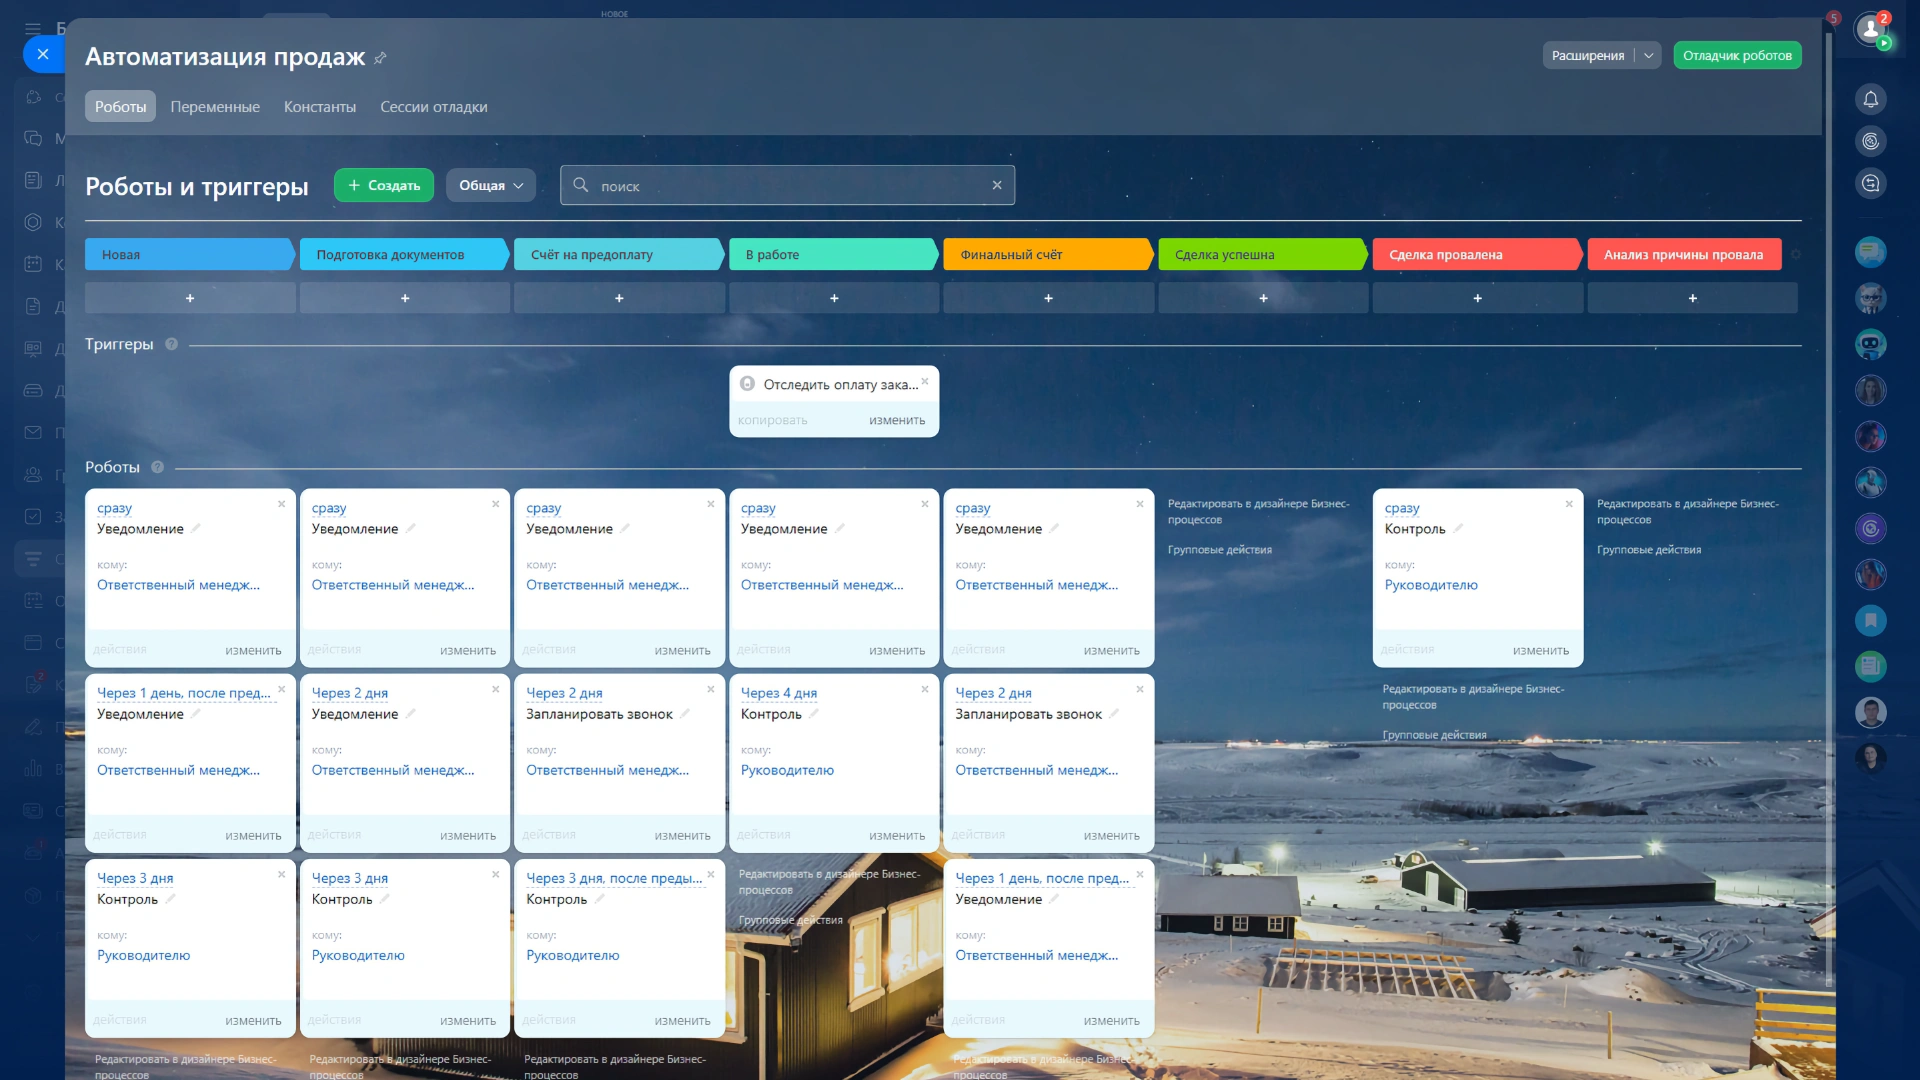The image size is (1920, 1080).
Task: Click the Роботы help question mark icon
Action: [x=157, y=467]
